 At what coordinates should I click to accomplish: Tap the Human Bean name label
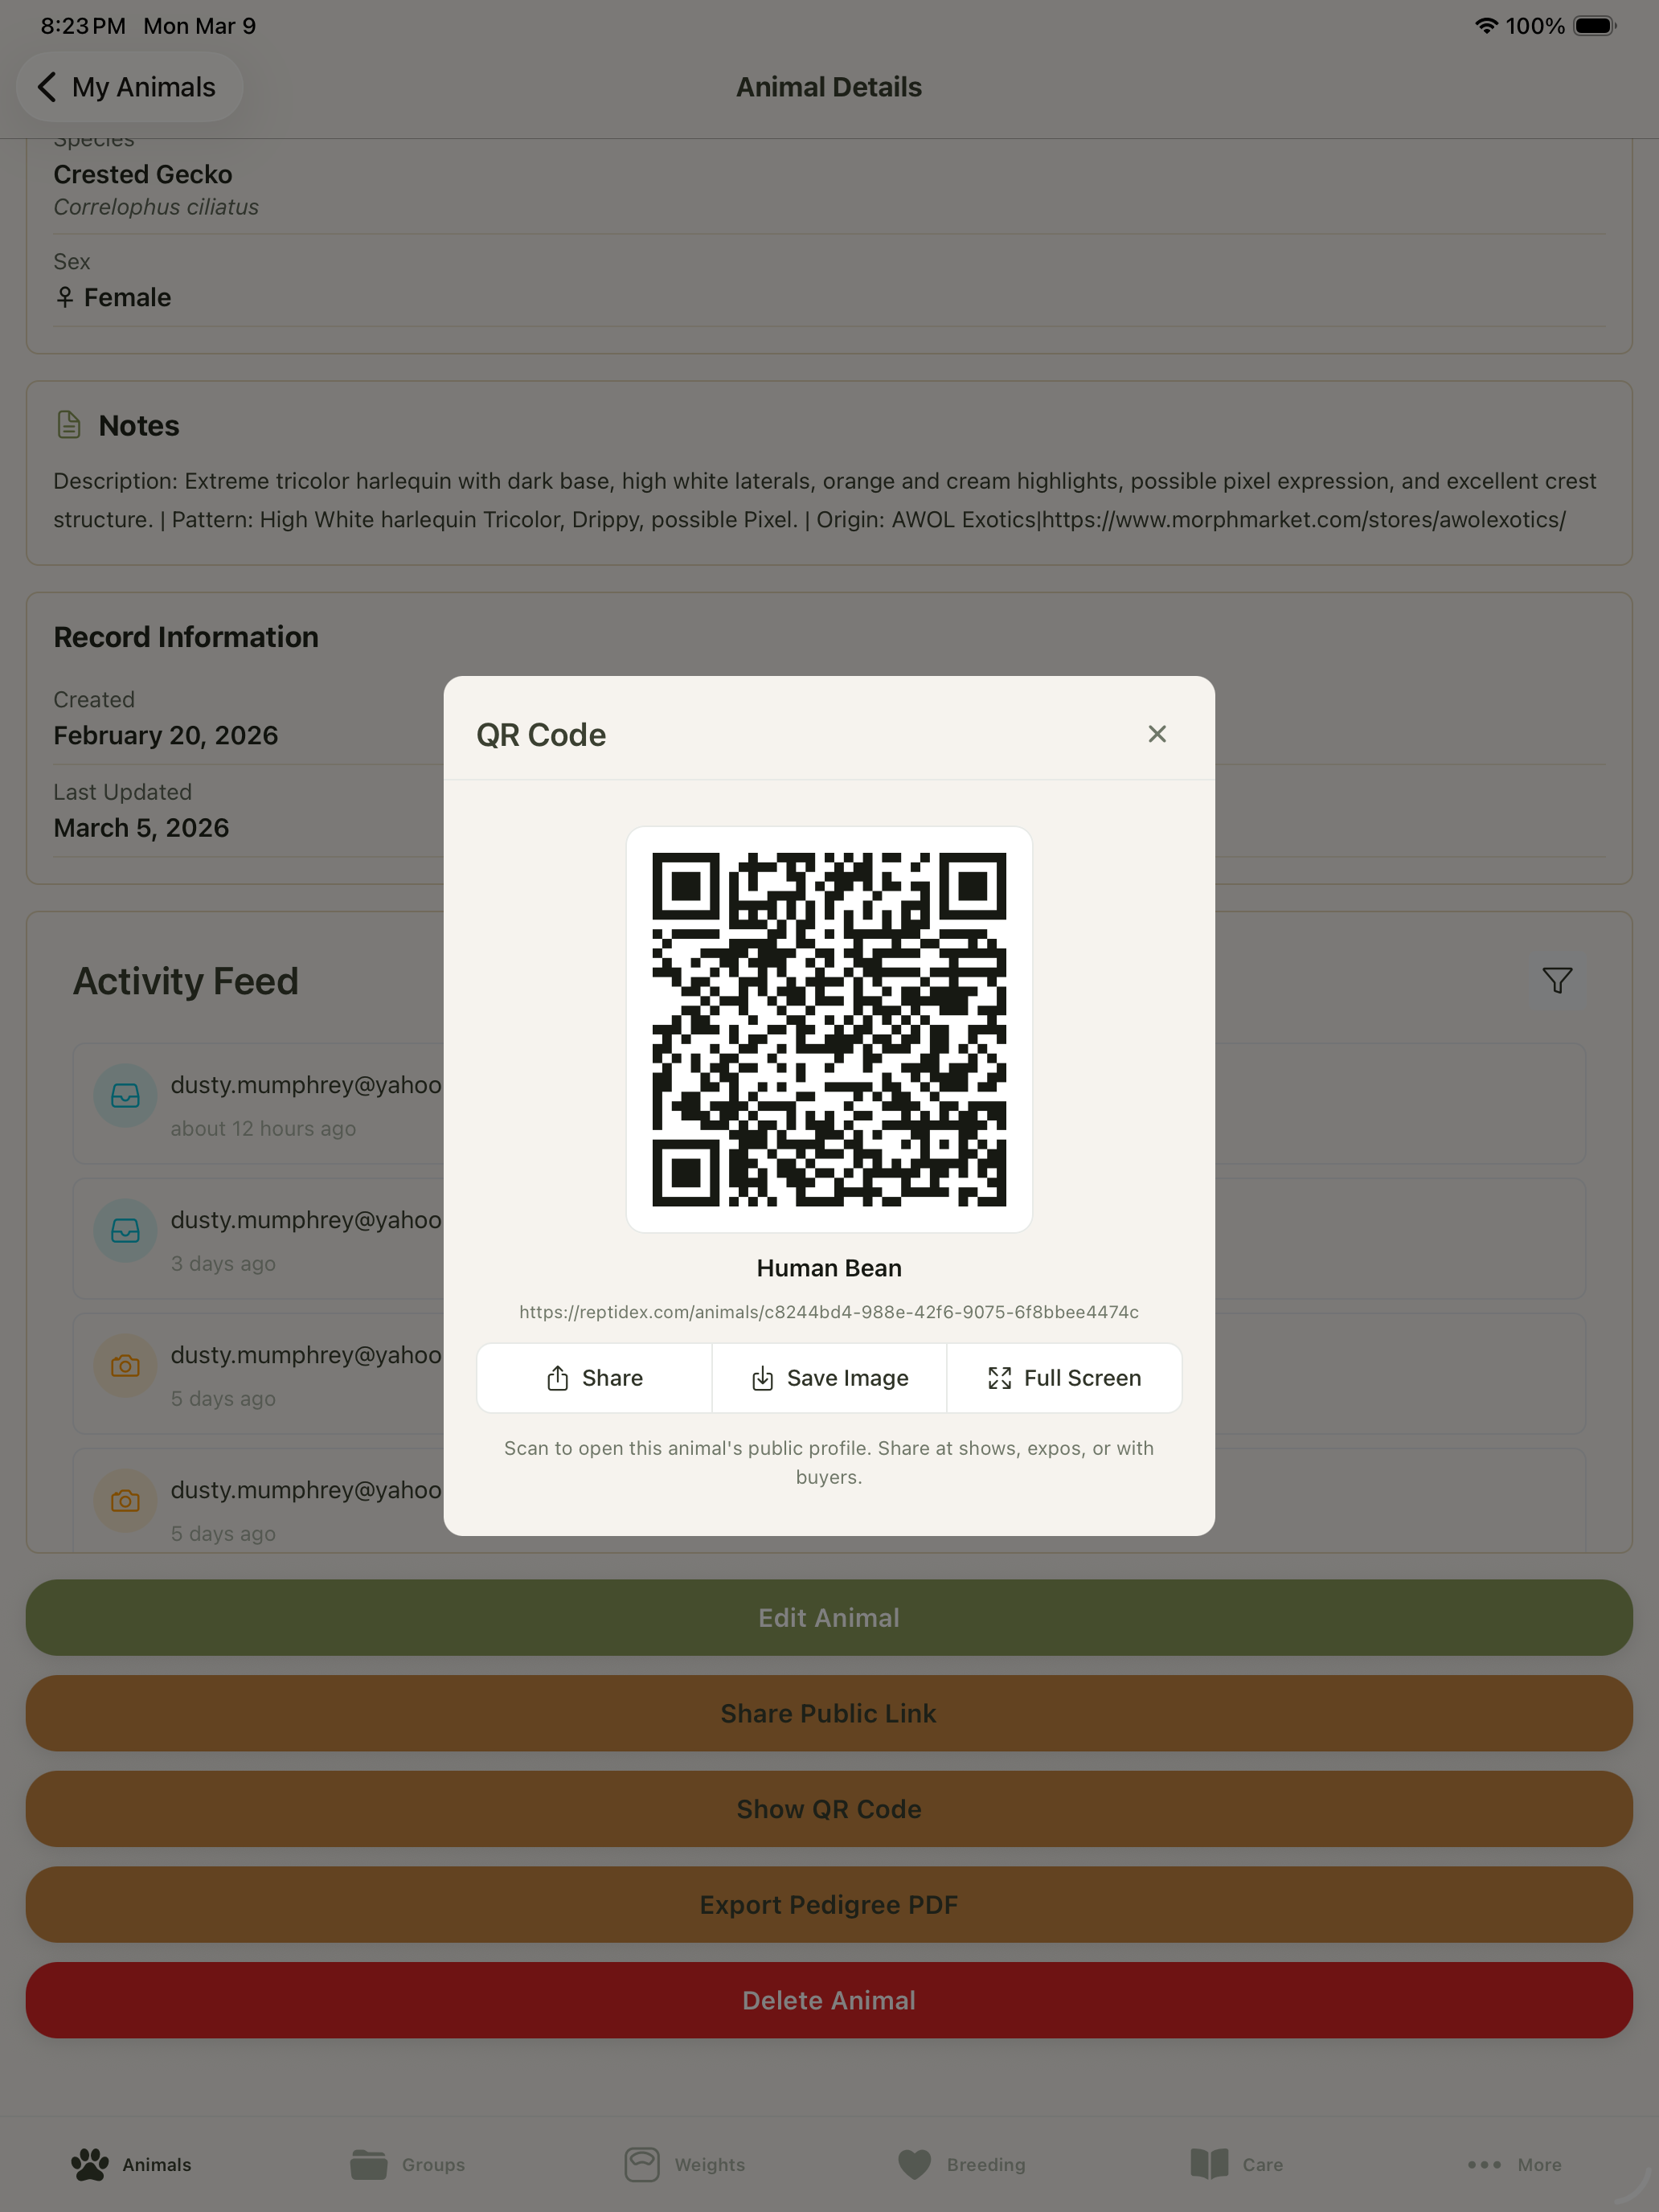[x=829, y=1268]
